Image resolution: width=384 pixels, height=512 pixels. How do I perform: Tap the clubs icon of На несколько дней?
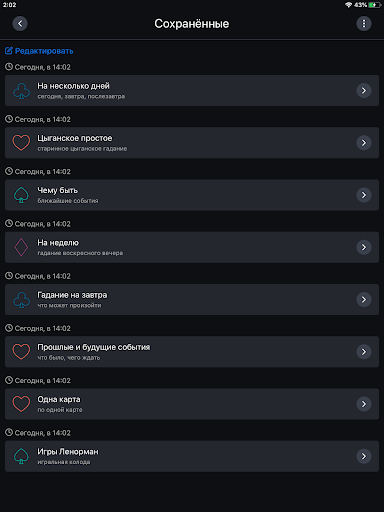[21, 91]
